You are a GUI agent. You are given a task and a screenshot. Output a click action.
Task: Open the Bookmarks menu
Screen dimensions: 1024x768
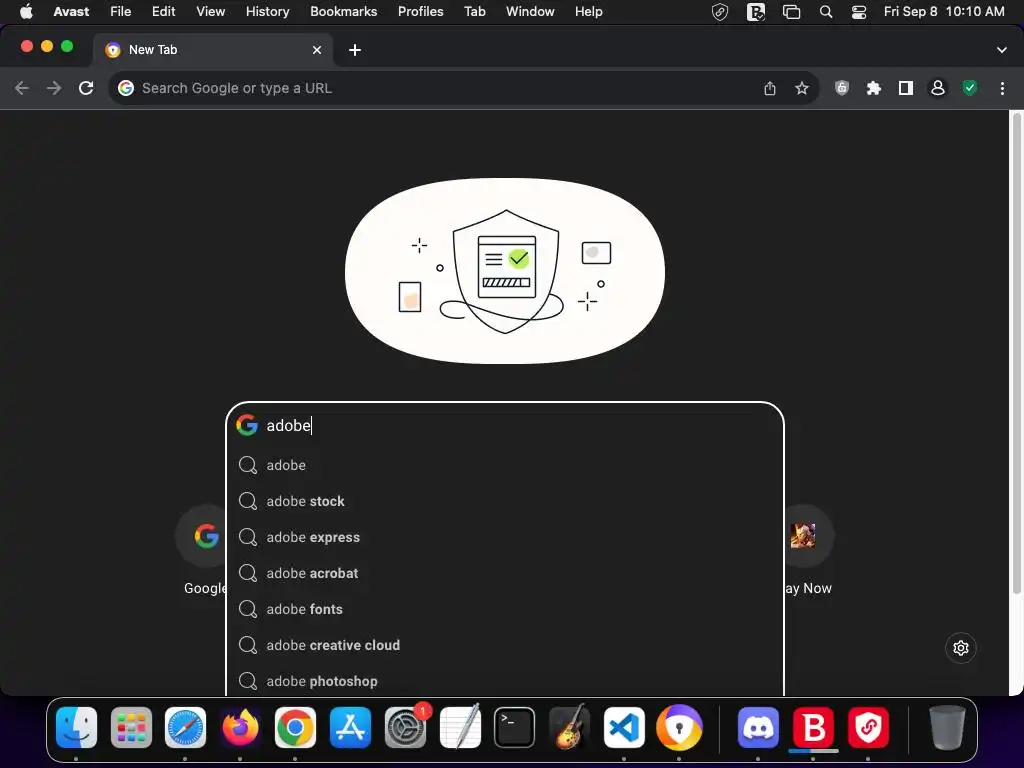[344, 12]
